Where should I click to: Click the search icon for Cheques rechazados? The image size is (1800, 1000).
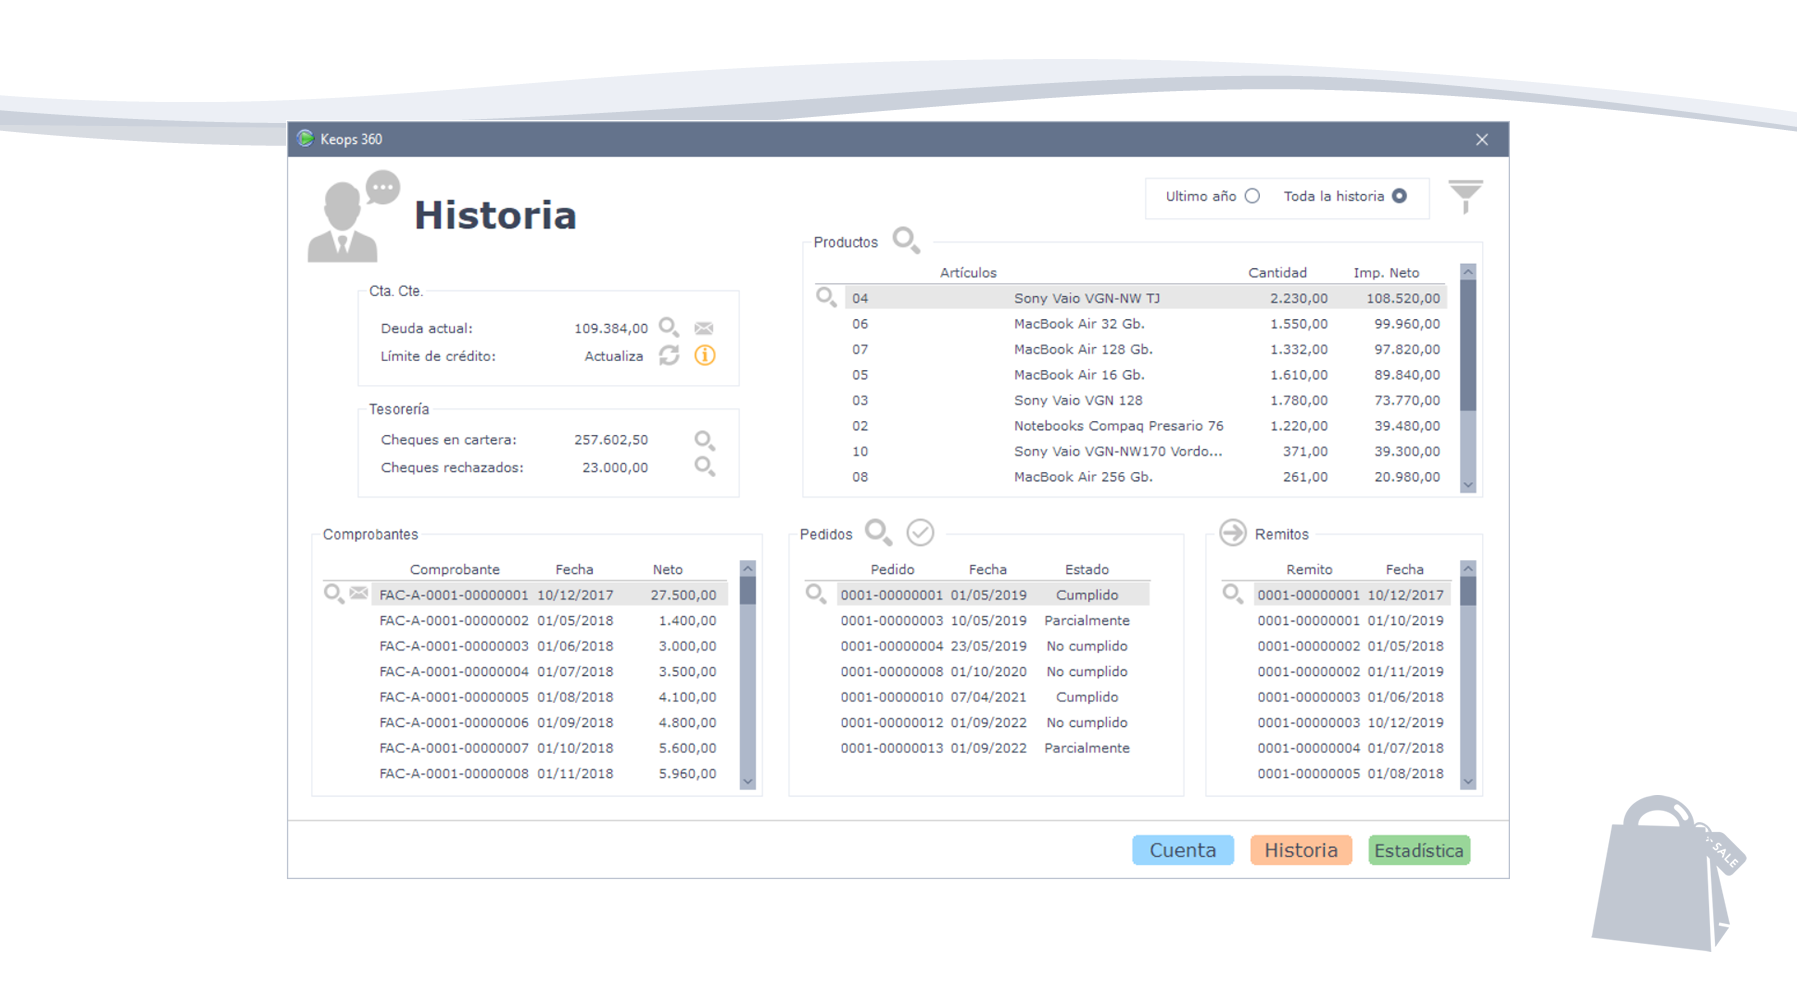click(x=705, y=467)
